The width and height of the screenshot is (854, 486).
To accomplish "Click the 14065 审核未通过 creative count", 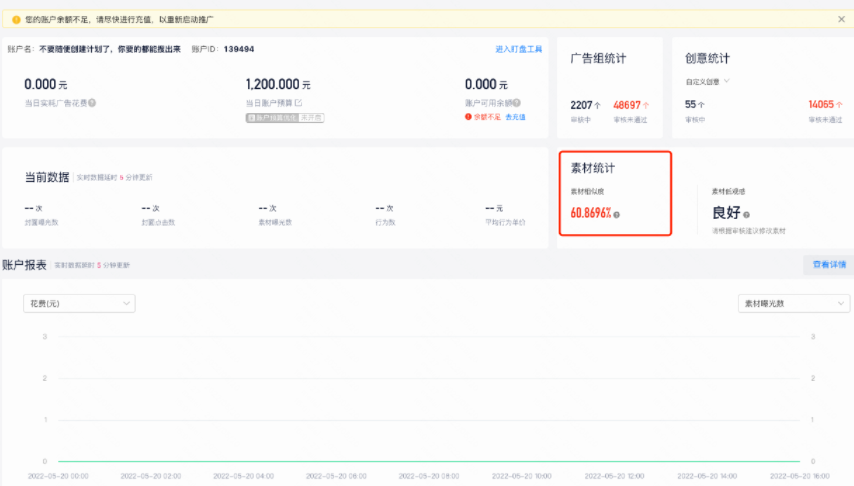I will [824, 105].
